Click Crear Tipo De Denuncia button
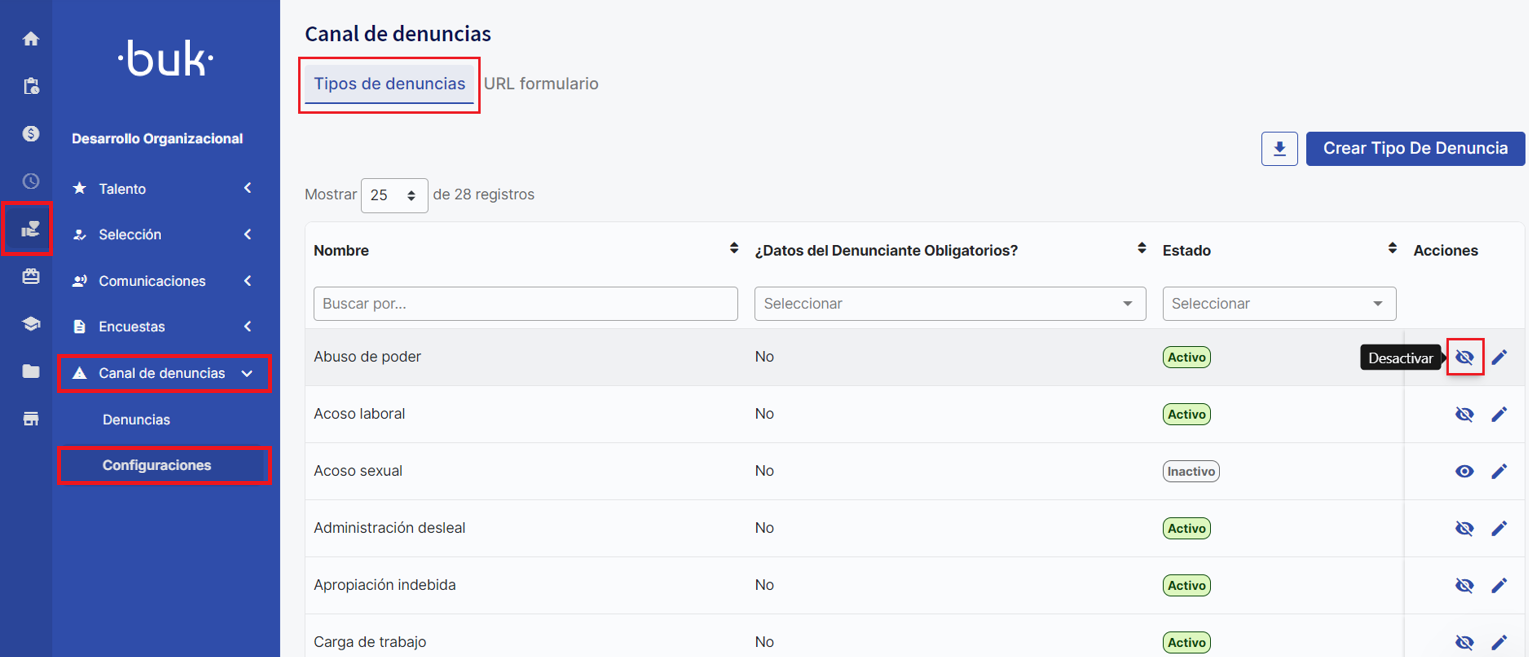This screenshot has width=1529, height=657. pyautogui.click(x=1414, y=148)
